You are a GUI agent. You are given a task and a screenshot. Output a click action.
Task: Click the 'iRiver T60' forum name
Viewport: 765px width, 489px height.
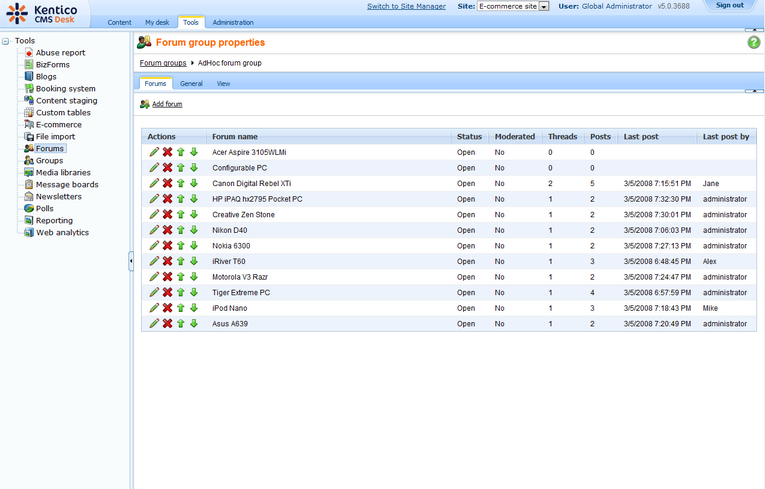[x=229, y=262]
